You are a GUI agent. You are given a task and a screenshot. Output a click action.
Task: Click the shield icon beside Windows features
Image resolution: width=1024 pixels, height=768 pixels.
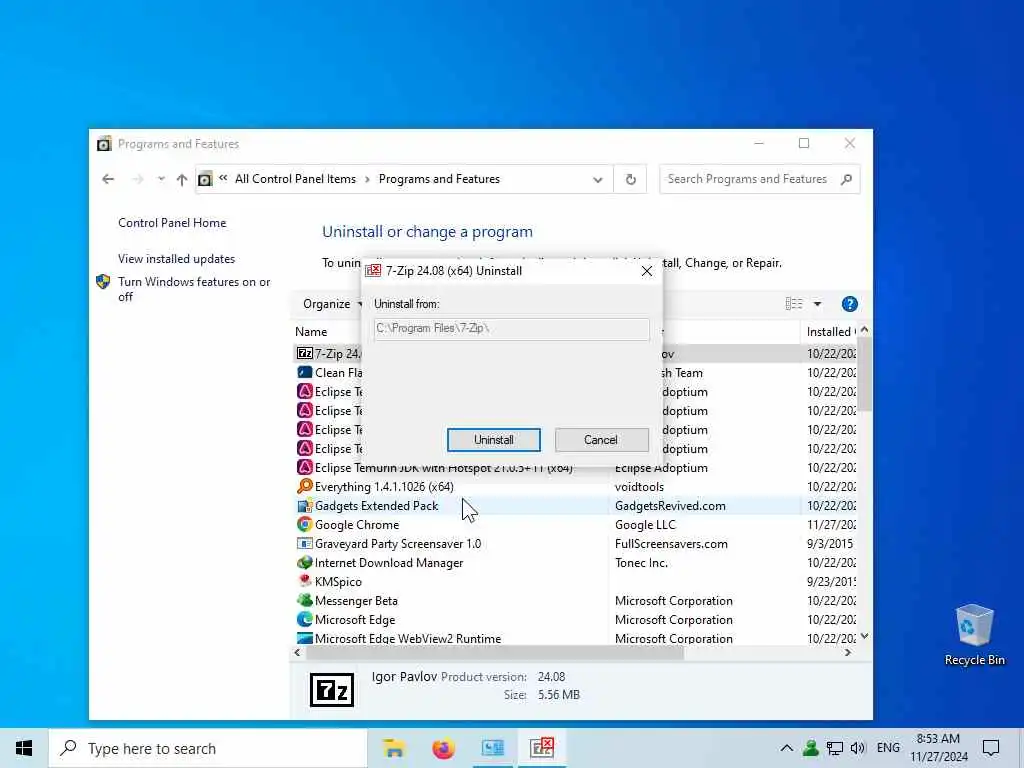[103, 282]
